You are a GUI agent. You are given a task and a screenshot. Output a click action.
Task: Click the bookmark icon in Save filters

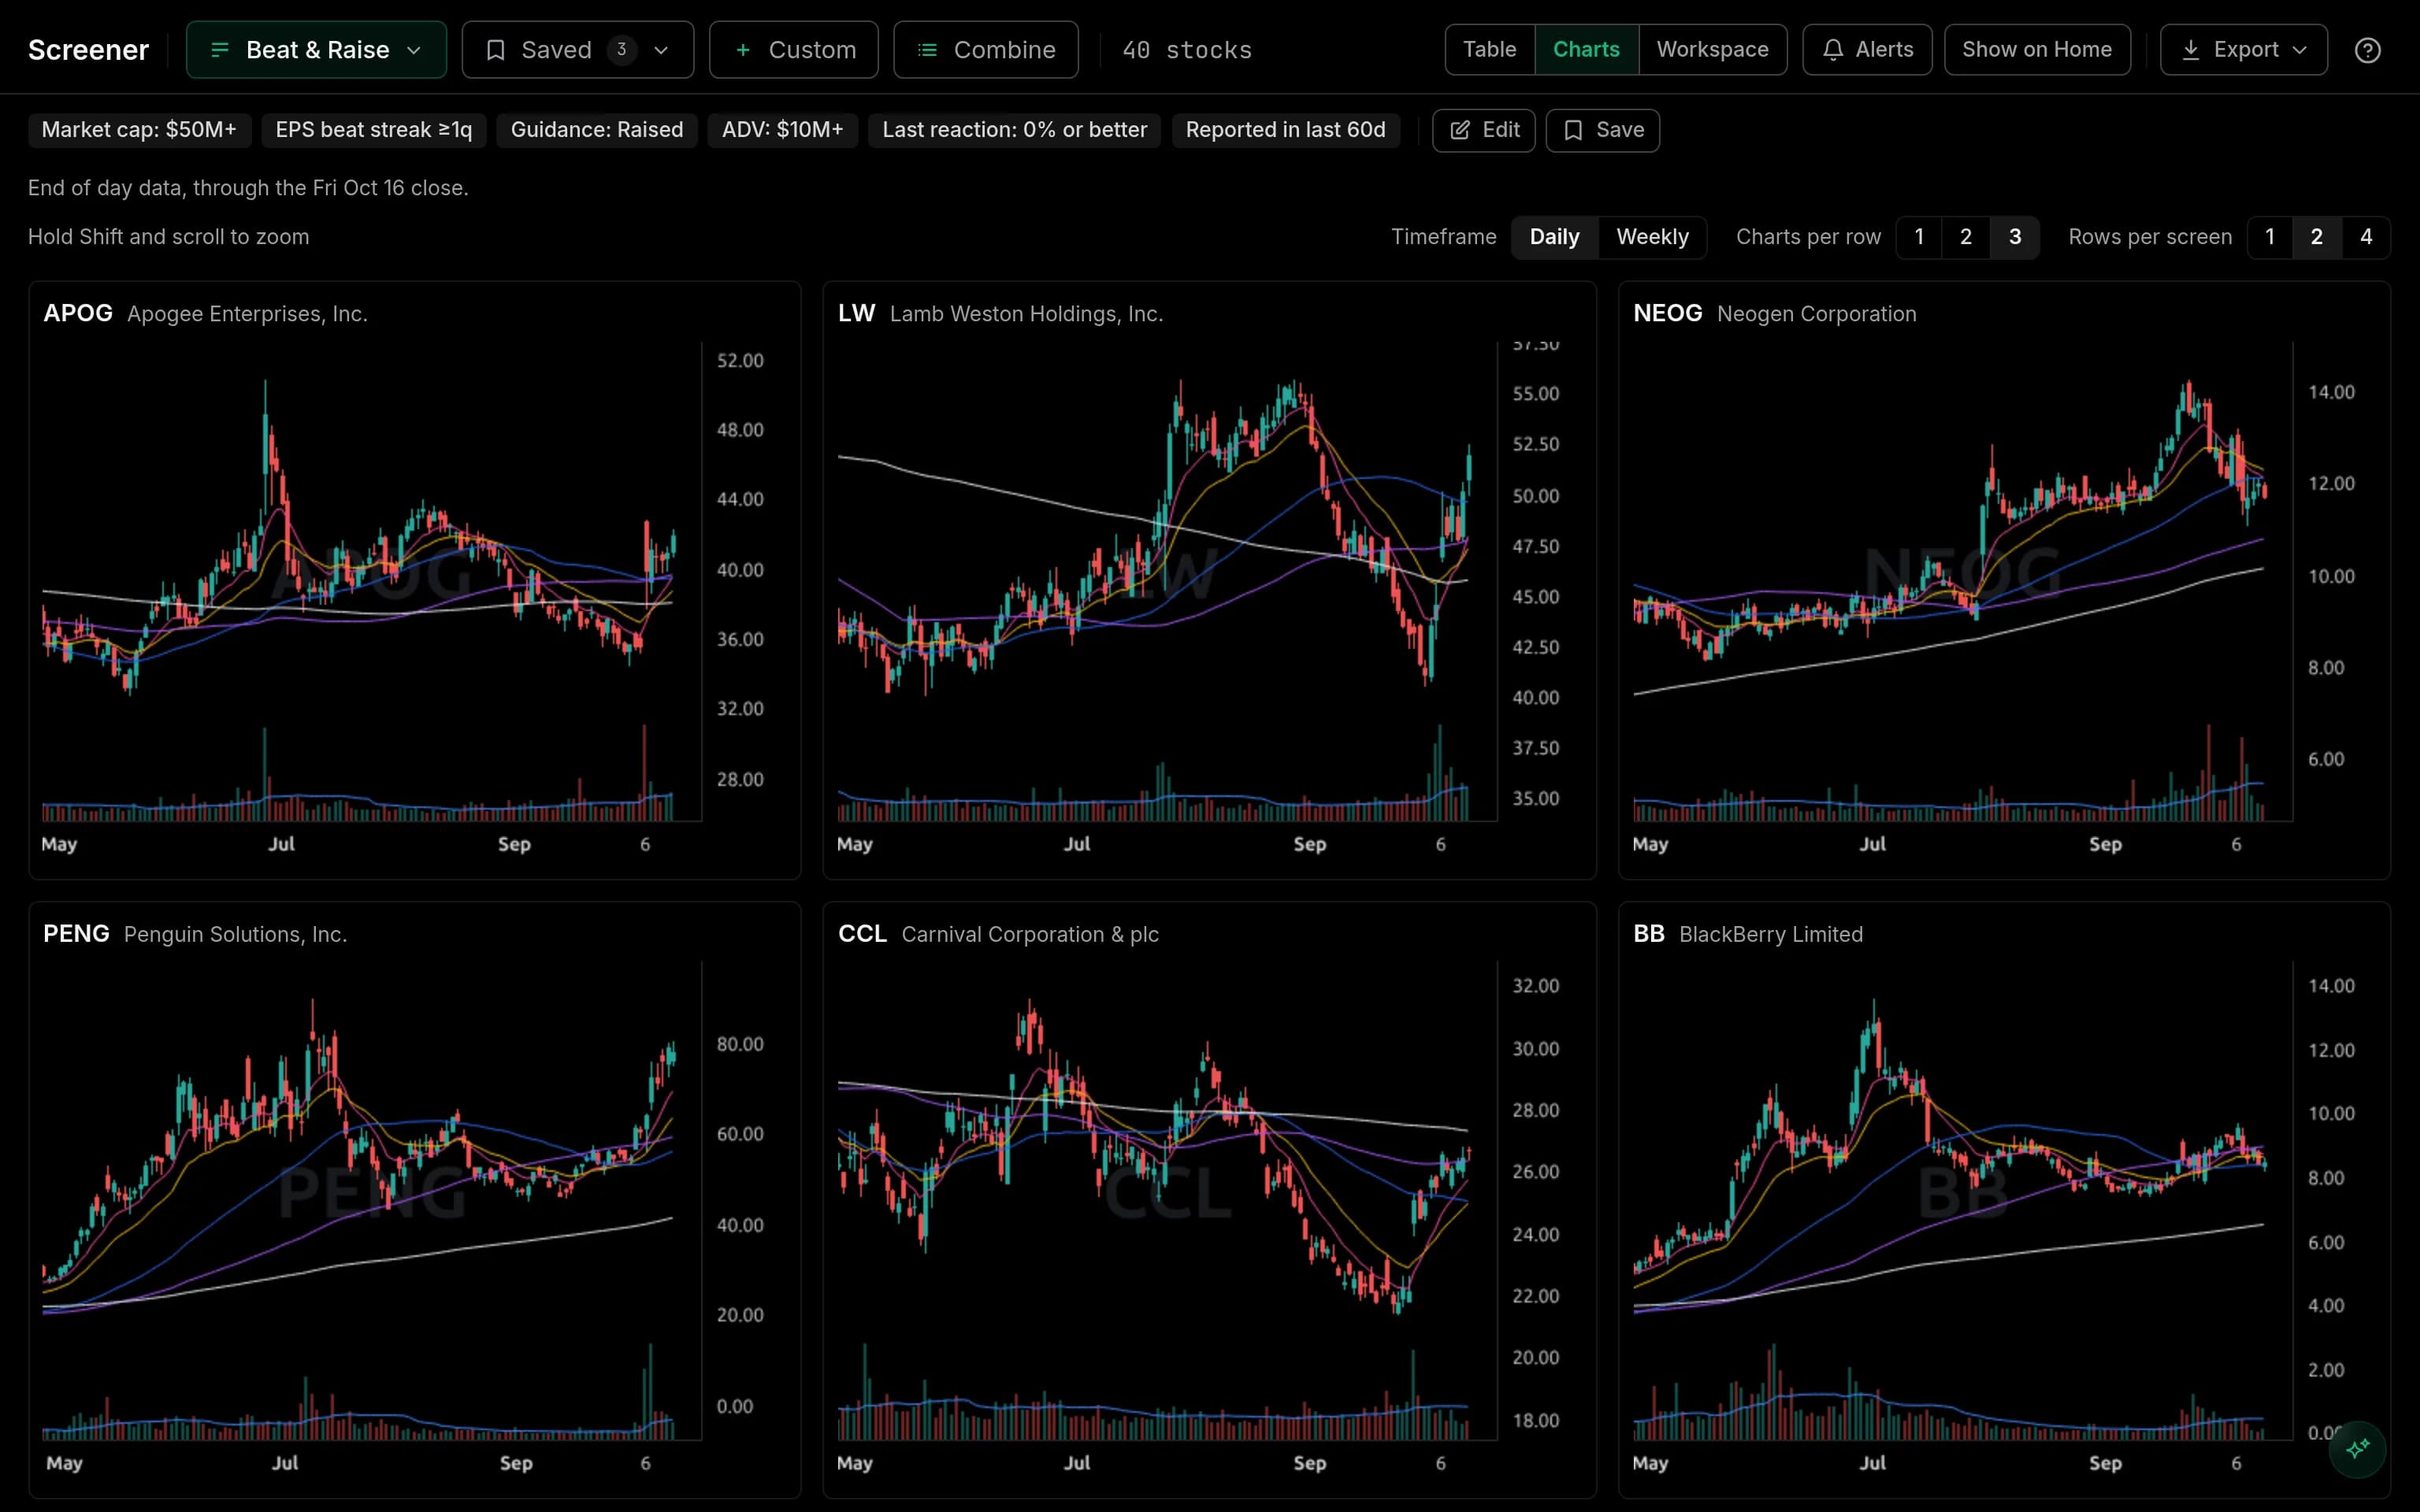tap(1573, 130)
